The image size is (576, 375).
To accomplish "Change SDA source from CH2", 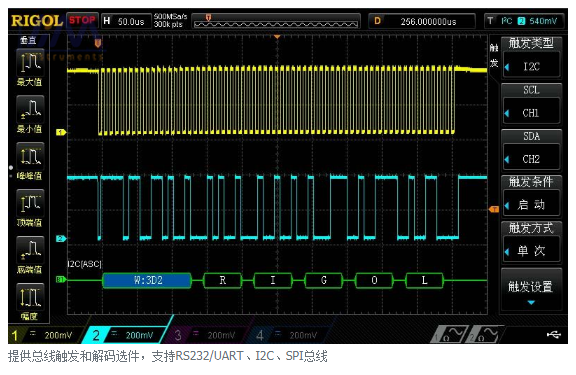I will coord(531,159).
